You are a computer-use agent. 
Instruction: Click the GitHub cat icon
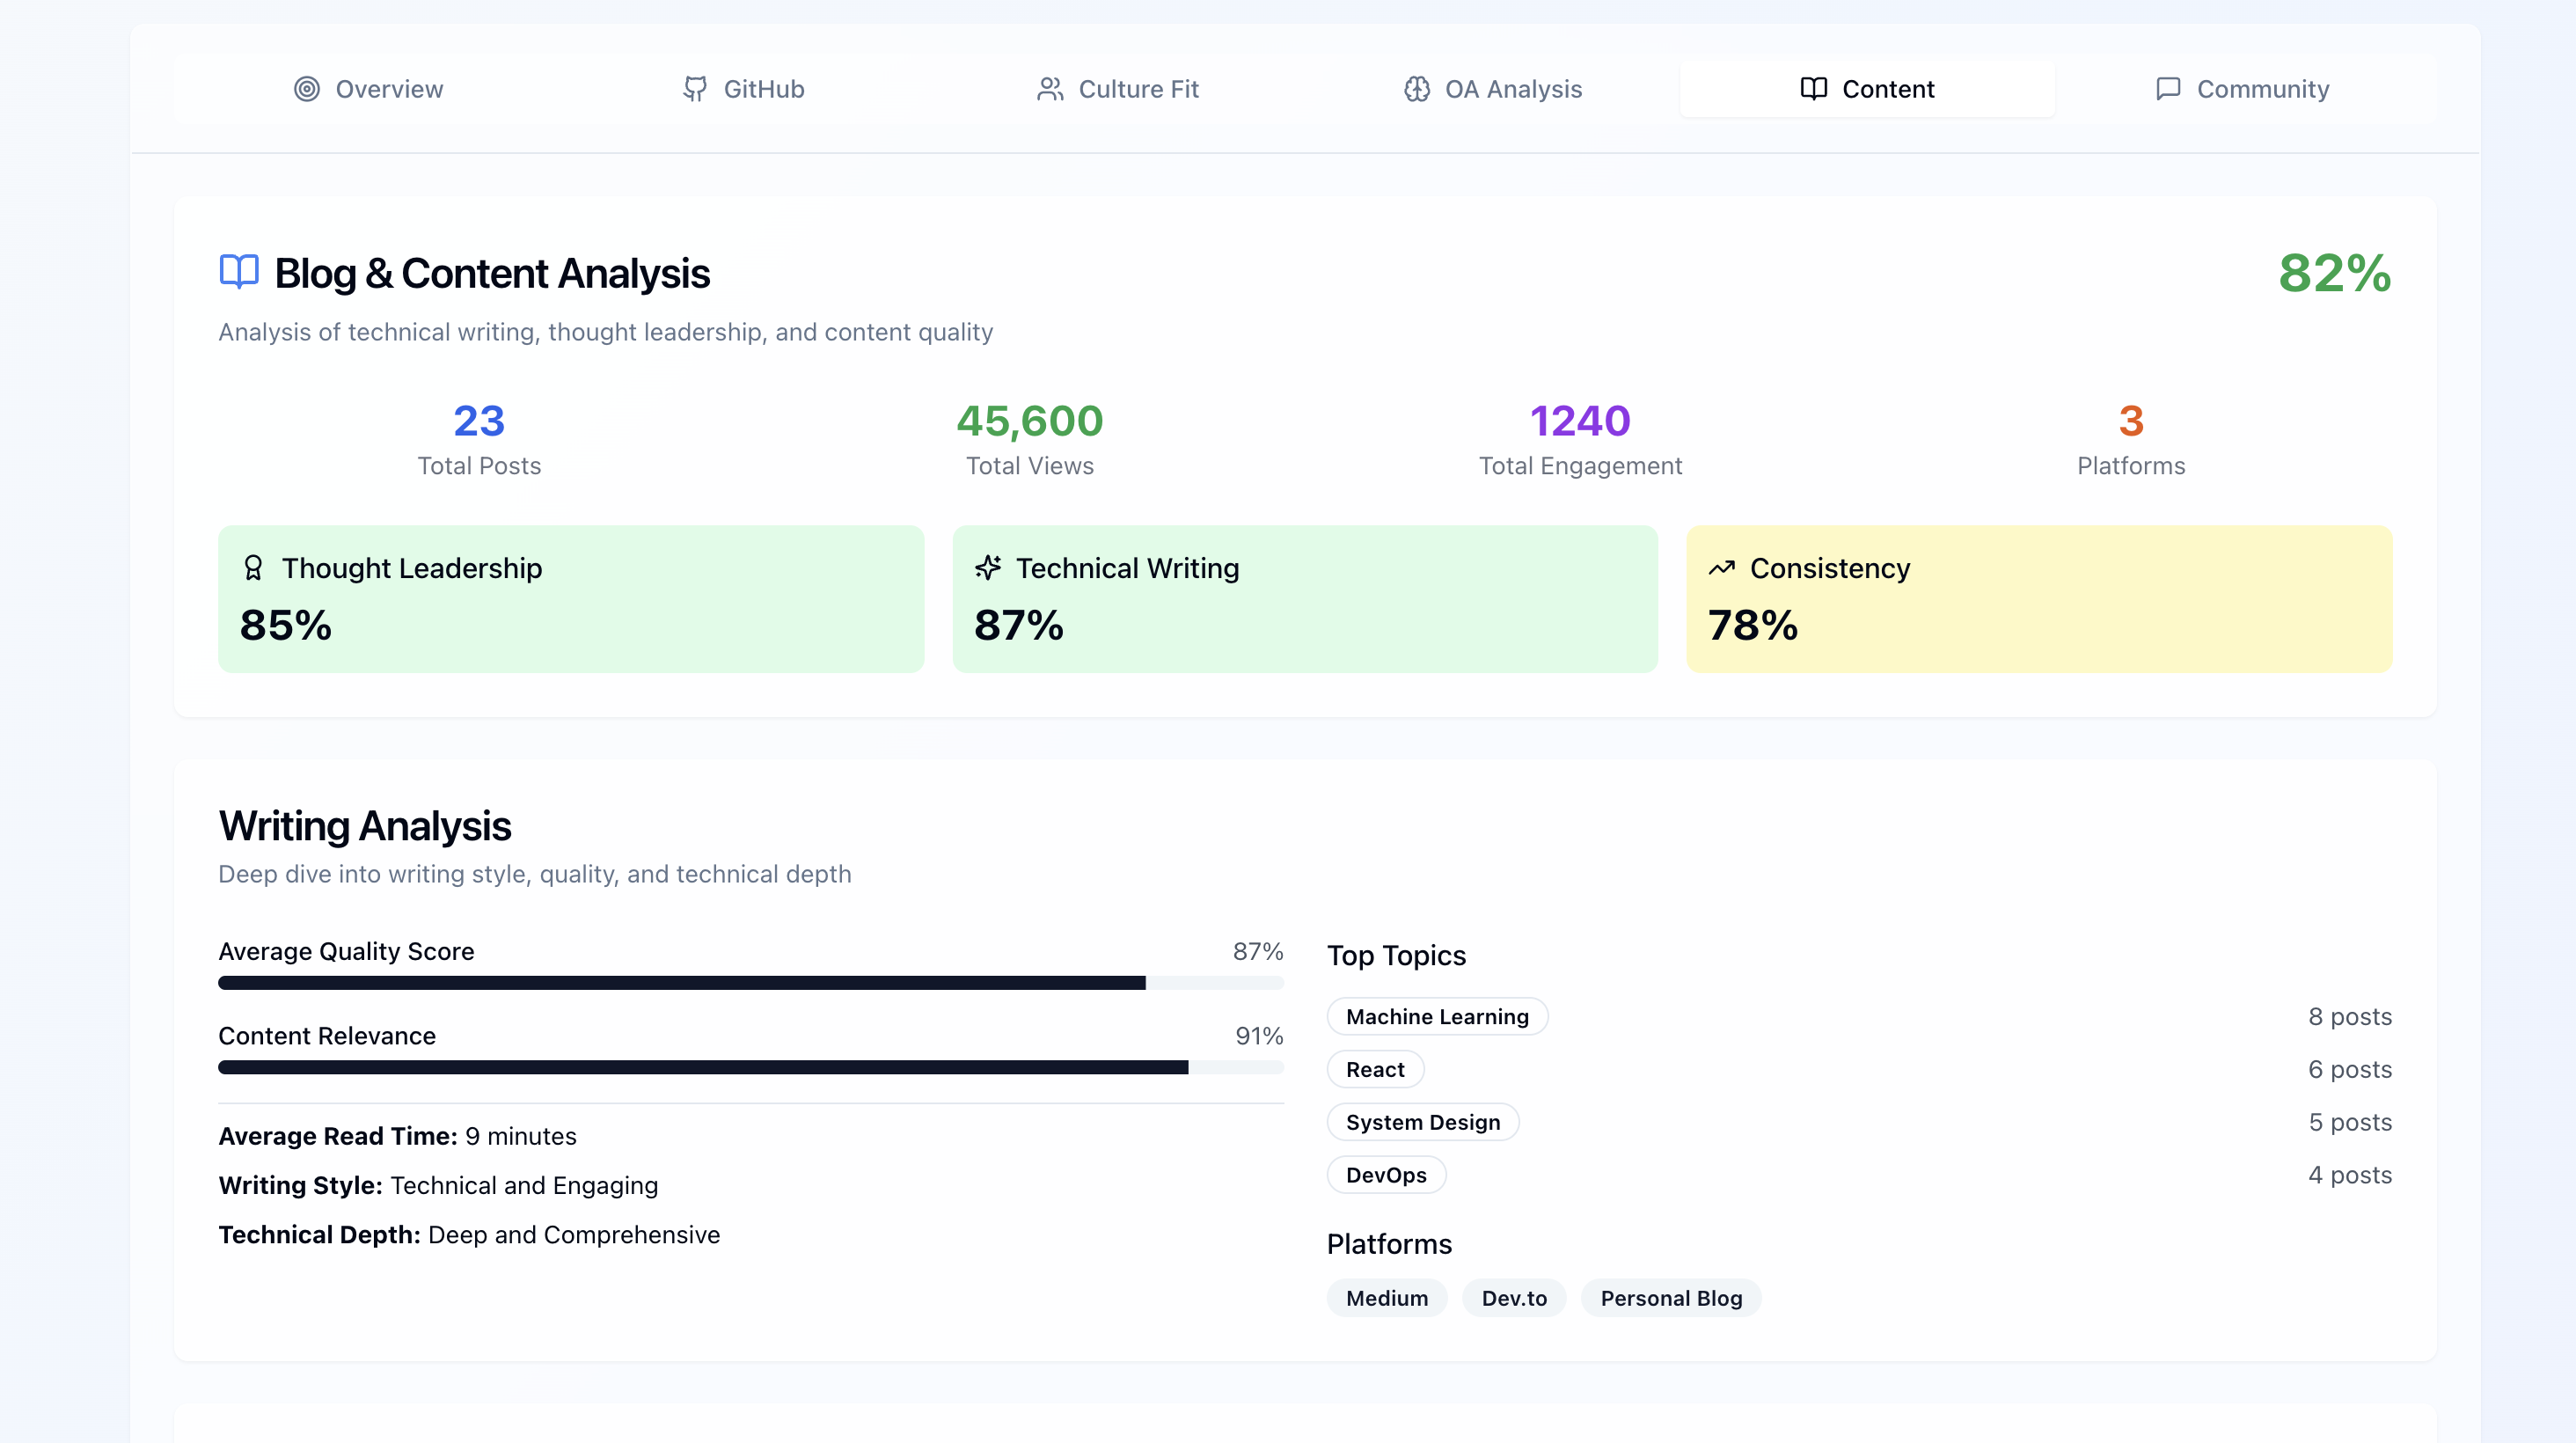click(x=695, y=89)
